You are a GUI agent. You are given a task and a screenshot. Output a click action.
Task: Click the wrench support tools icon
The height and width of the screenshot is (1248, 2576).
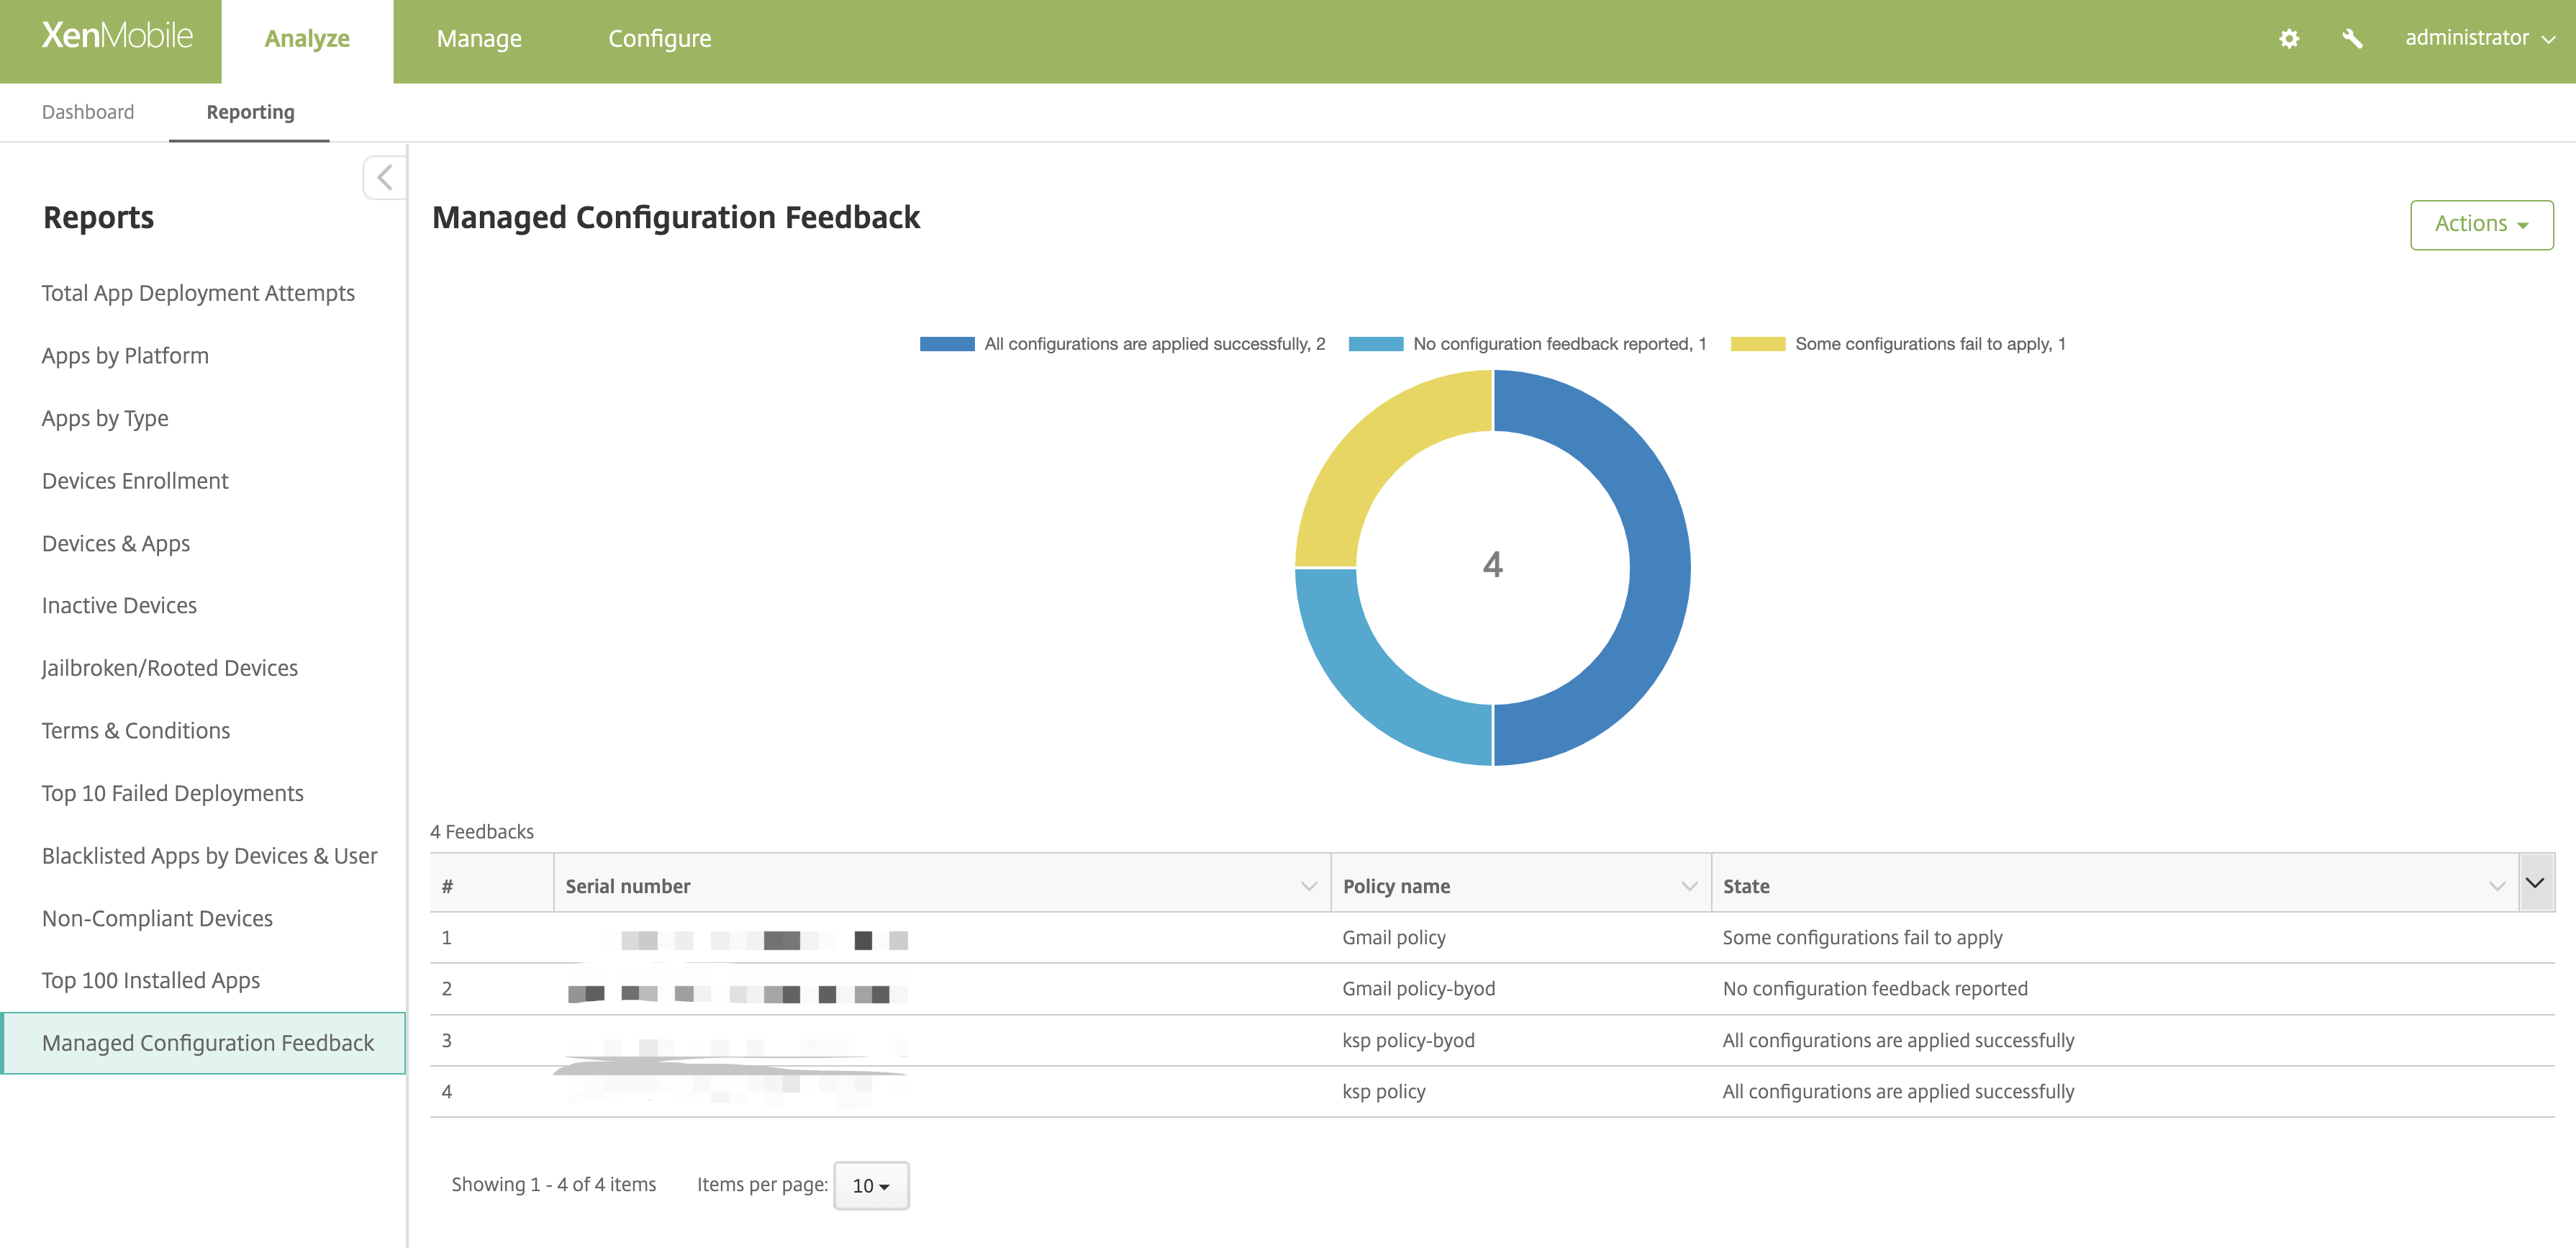click(x=2352, y=38)
